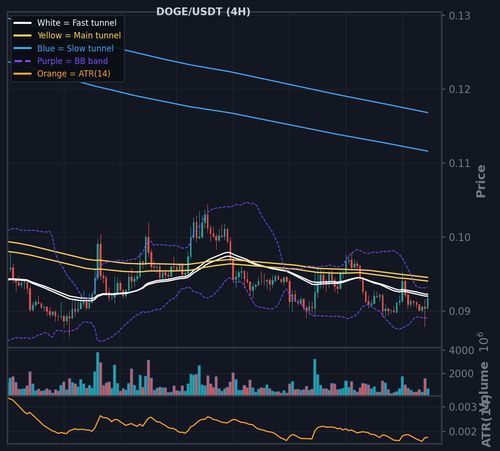Click the purple dashed line sample in legend
500x451 pixels.
(22, 61)
